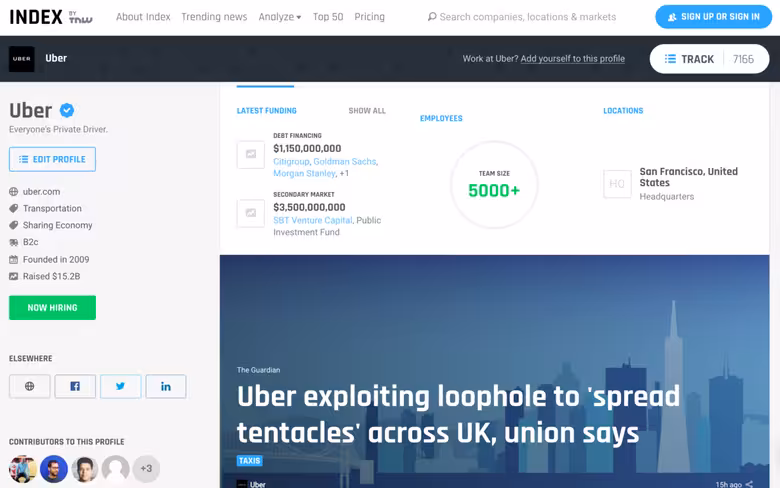
Task: Open Uber's website via globe button
Action: 29,386
